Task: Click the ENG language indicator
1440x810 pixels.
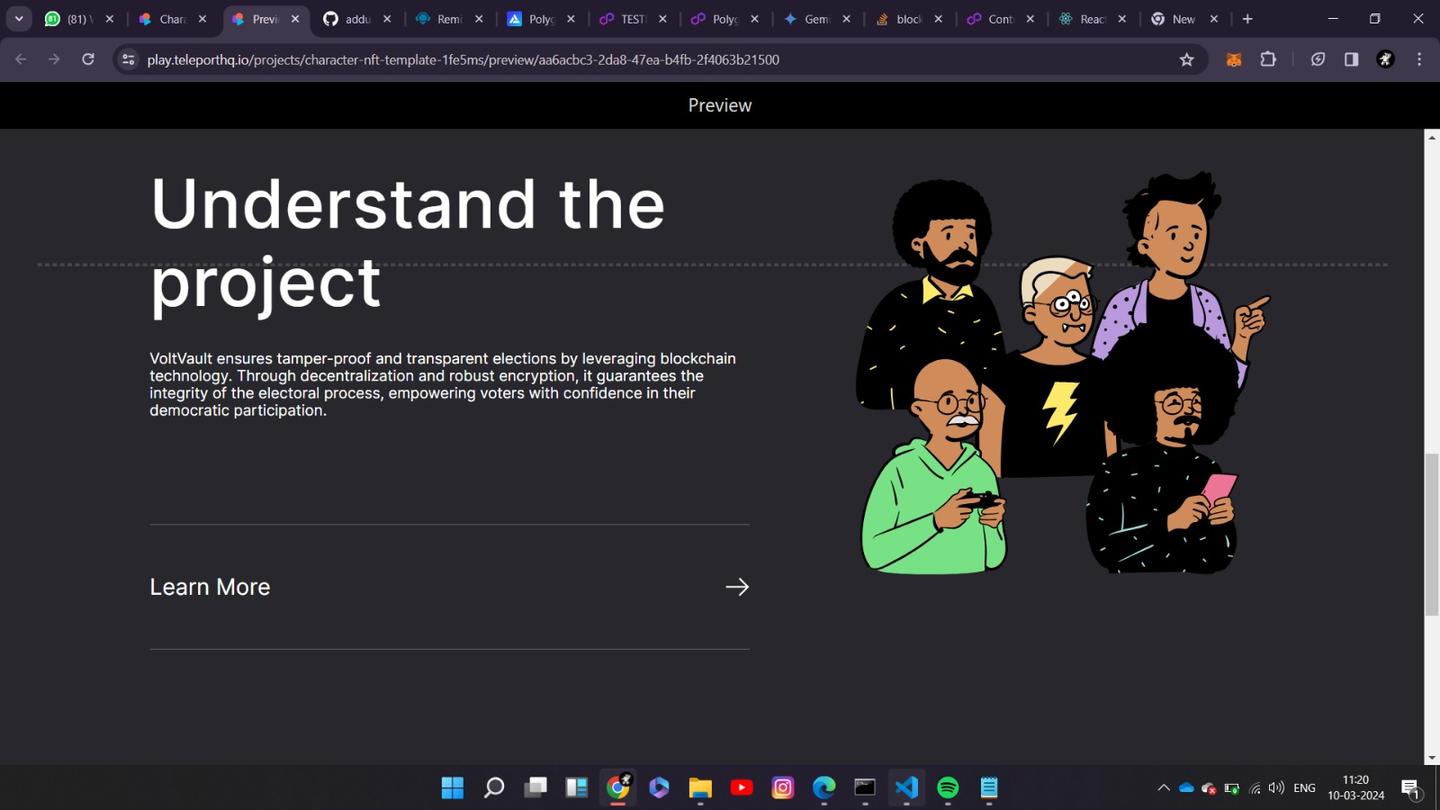Action: point(1304,788)
